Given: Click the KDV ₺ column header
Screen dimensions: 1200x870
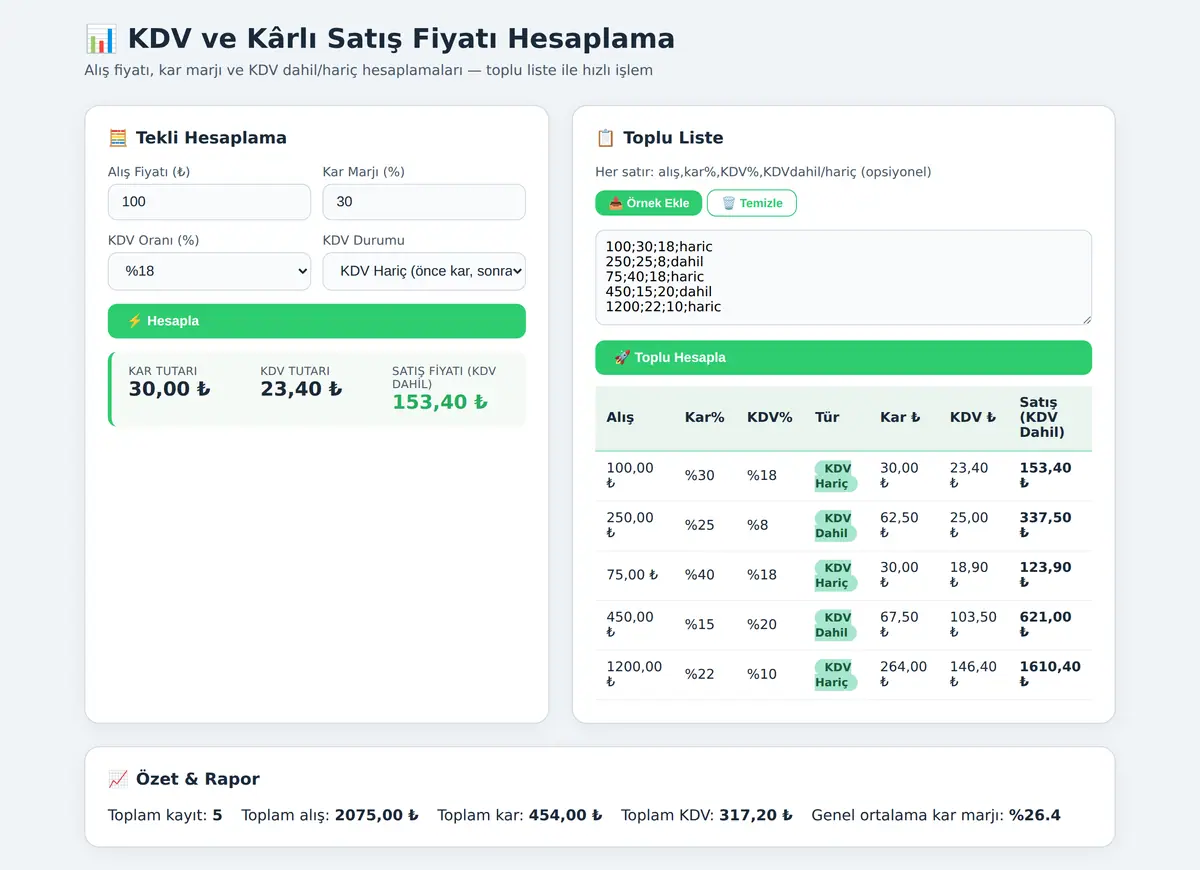Looking at the screenshot, I should pos(973,418).
